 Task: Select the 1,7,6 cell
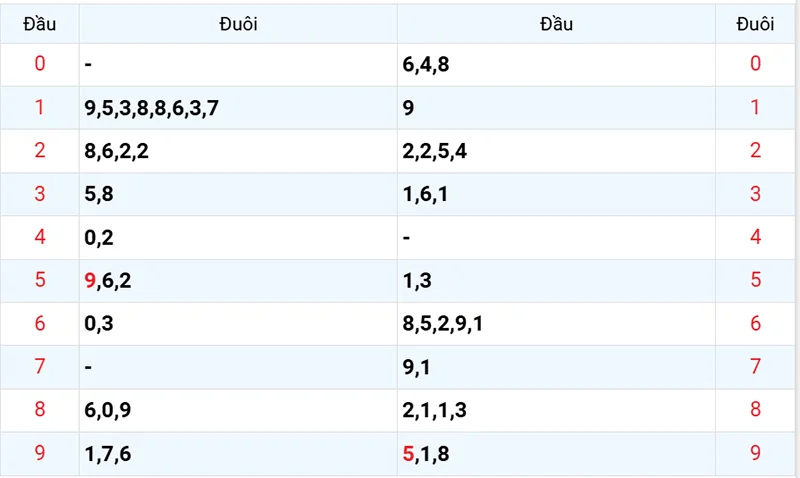pyautogui.click(x=109, y=454)
